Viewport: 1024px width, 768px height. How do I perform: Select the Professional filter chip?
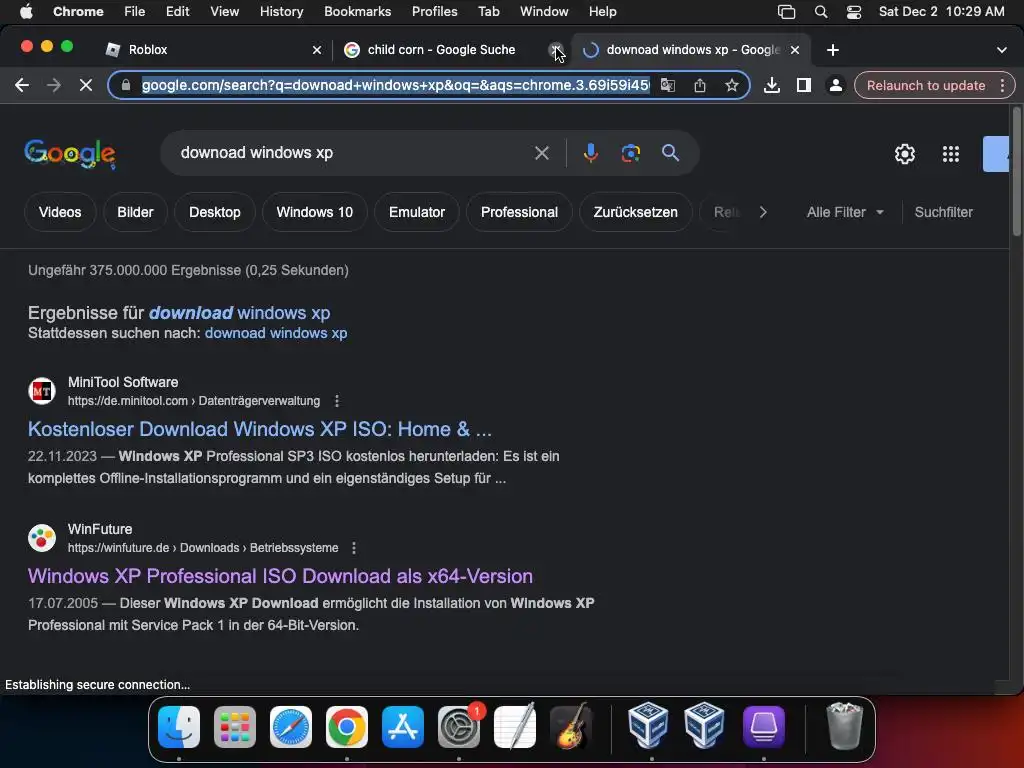[519, 212]
